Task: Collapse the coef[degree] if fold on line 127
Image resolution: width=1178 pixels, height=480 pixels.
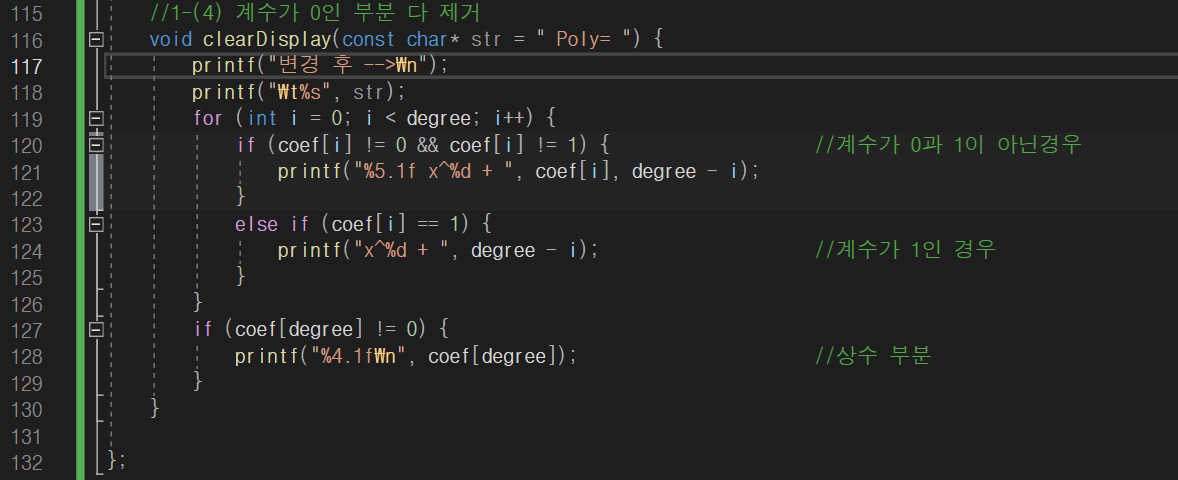Action: (x=95, y=329)
